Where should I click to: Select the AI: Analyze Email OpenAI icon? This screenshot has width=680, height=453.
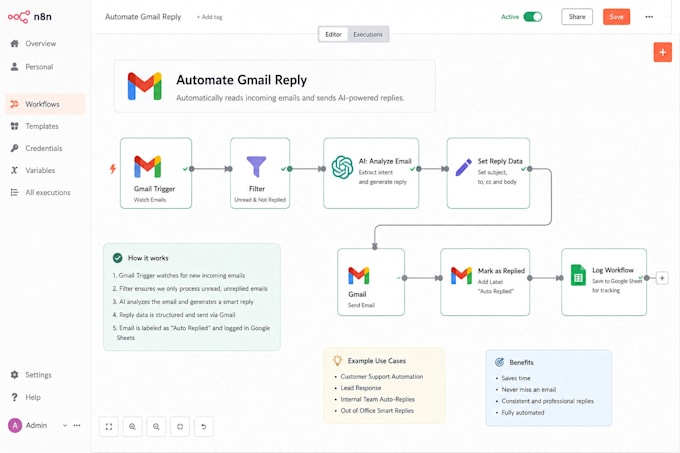pyautogui.click(x=342, y=167)
